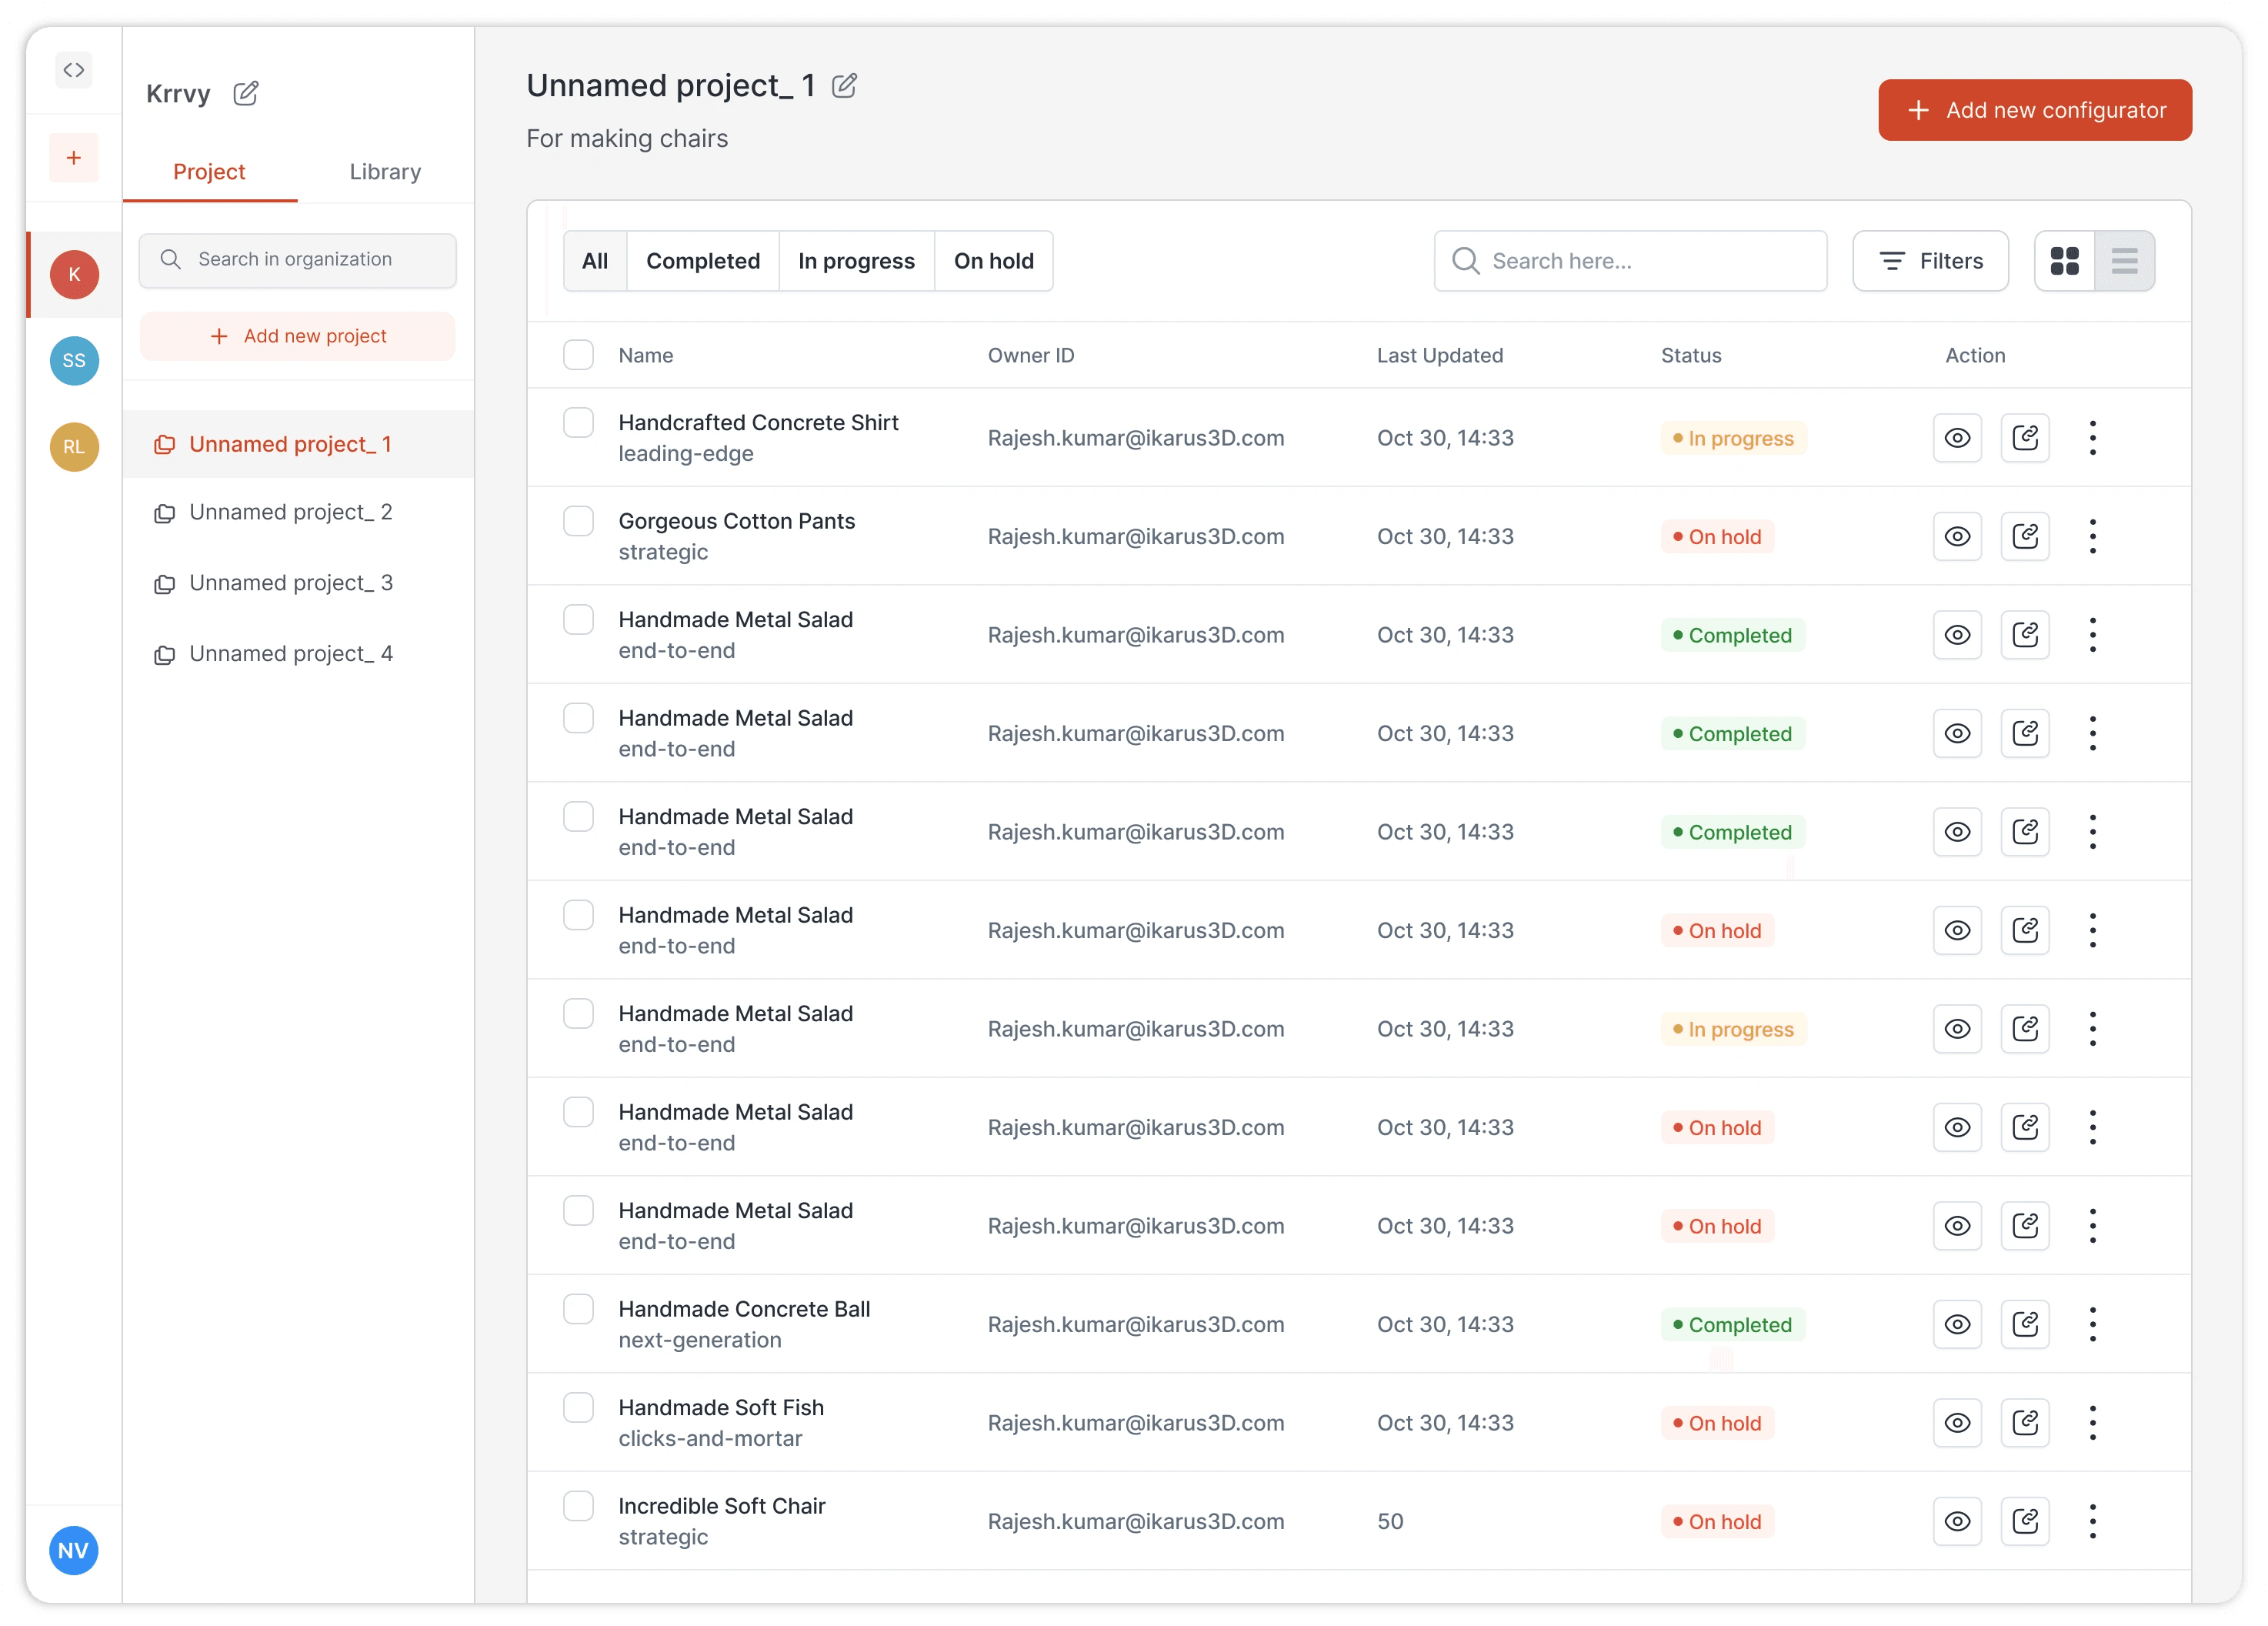
Task: Open three-dot menu for Handcrafted Concrete Shirt
Action: 2092,438
